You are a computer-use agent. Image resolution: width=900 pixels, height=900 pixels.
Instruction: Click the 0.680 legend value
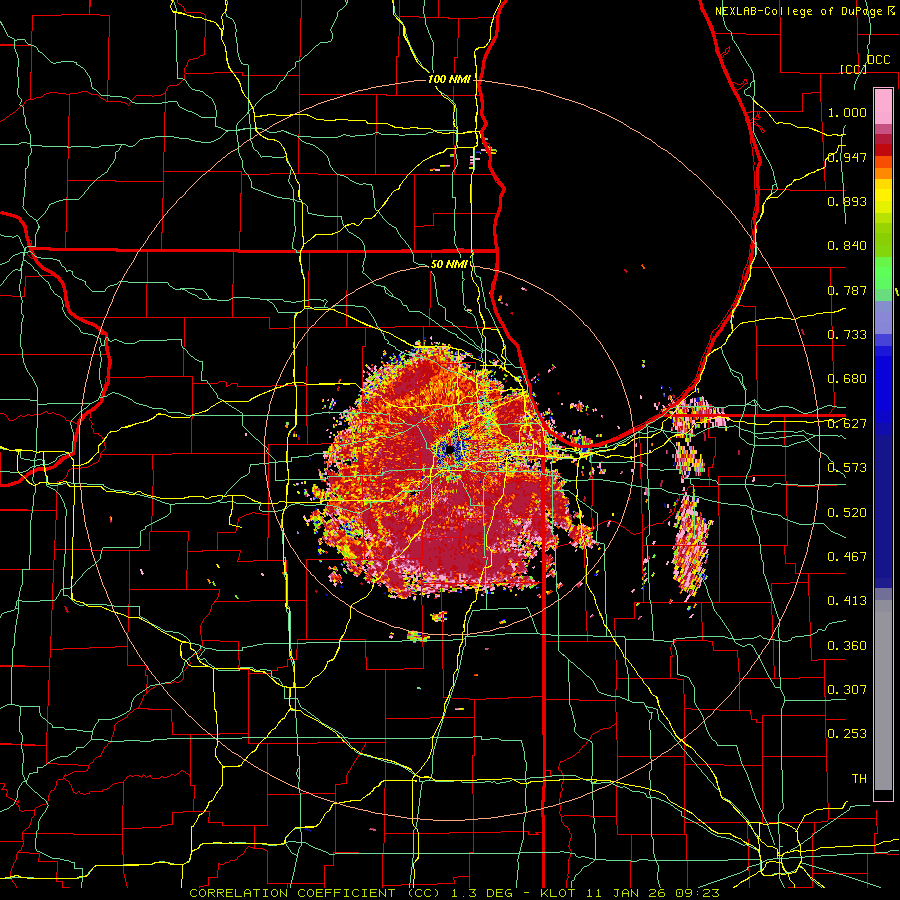pyautogui.click(x=847, y=379)
